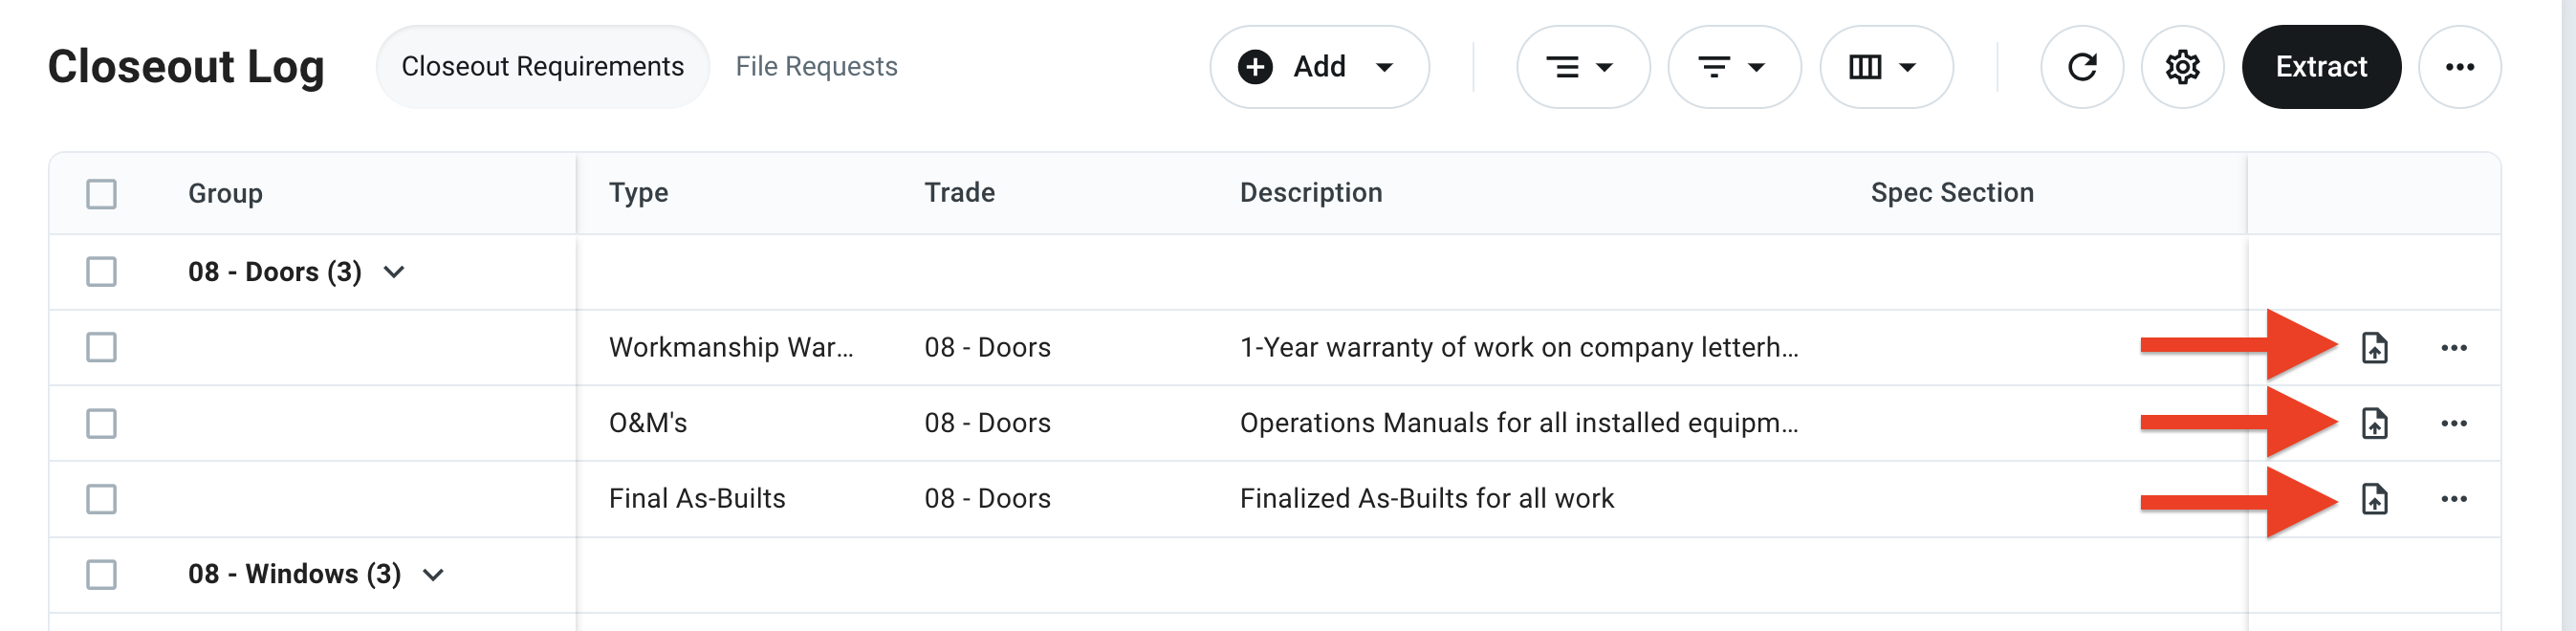This screenshot has width=2576, height=631.
Task: Switch to the File Requests tab
Action: (x=816, y=67)
